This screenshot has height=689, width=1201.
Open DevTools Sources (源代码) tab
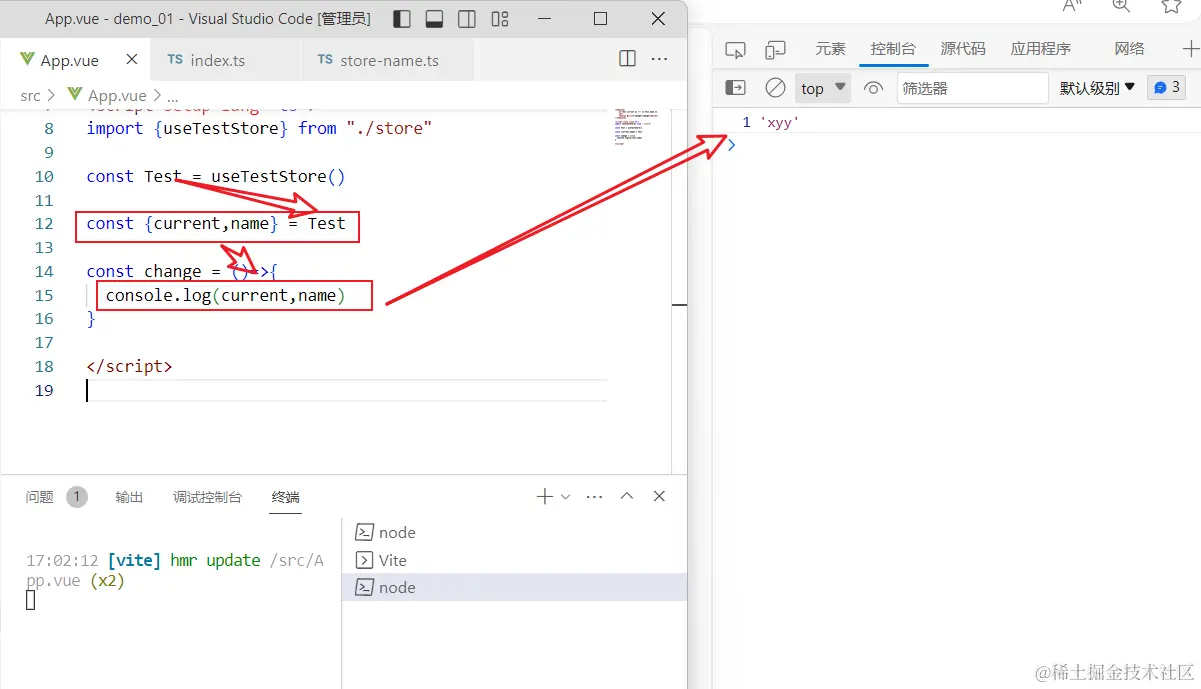963,48
